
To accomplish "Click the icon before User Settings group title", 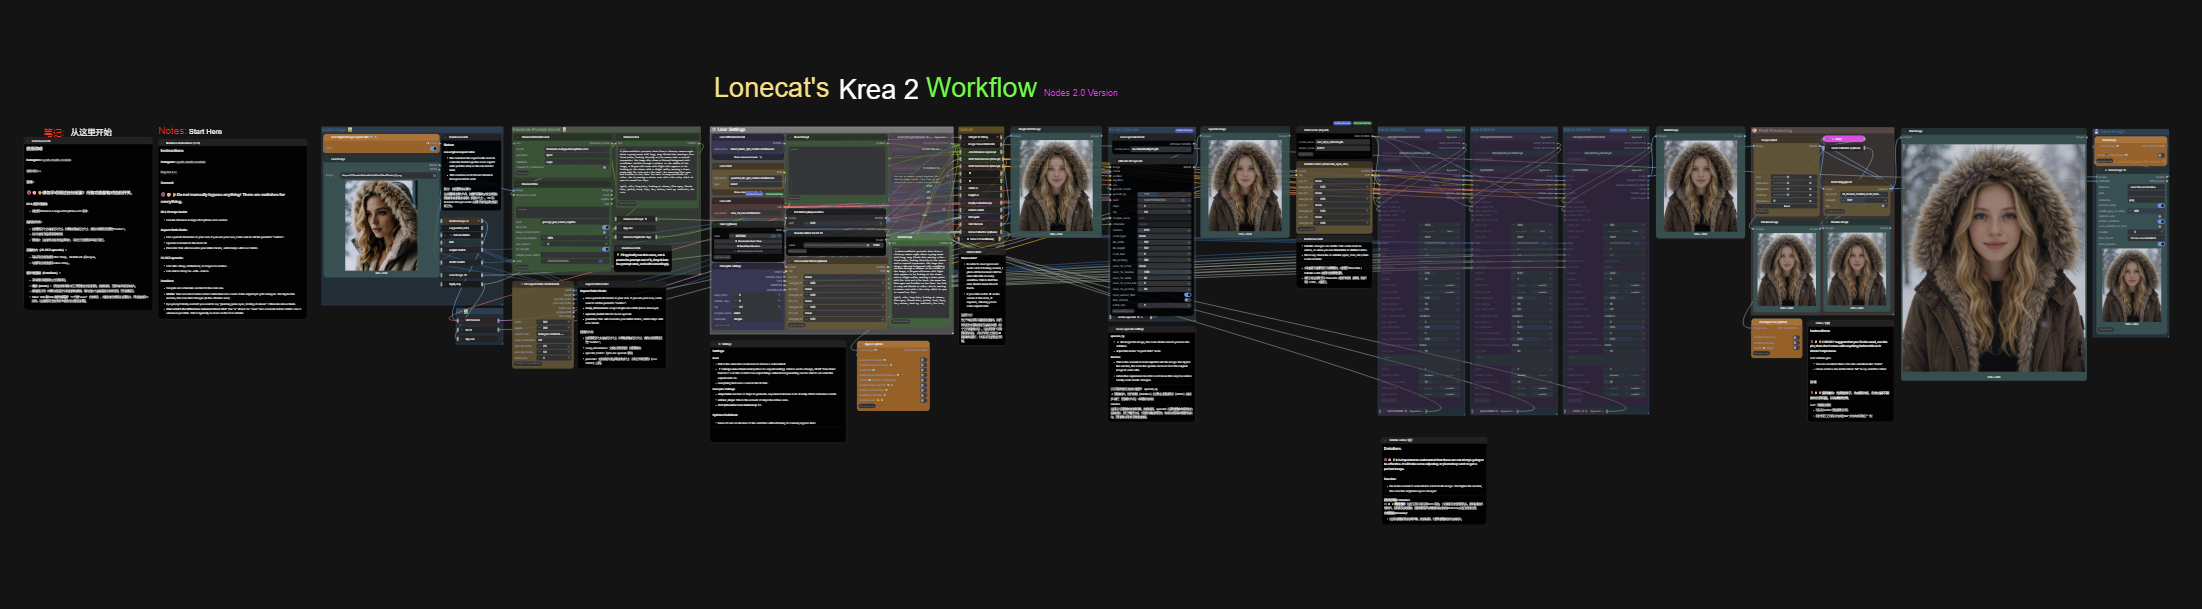I will click(714, 129).
